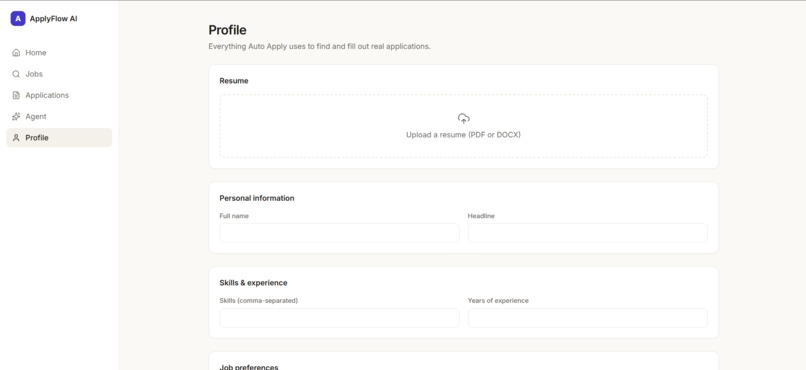Click the Home house icon in sidebar
The image size is (806, 370).
tap(16, 52)
